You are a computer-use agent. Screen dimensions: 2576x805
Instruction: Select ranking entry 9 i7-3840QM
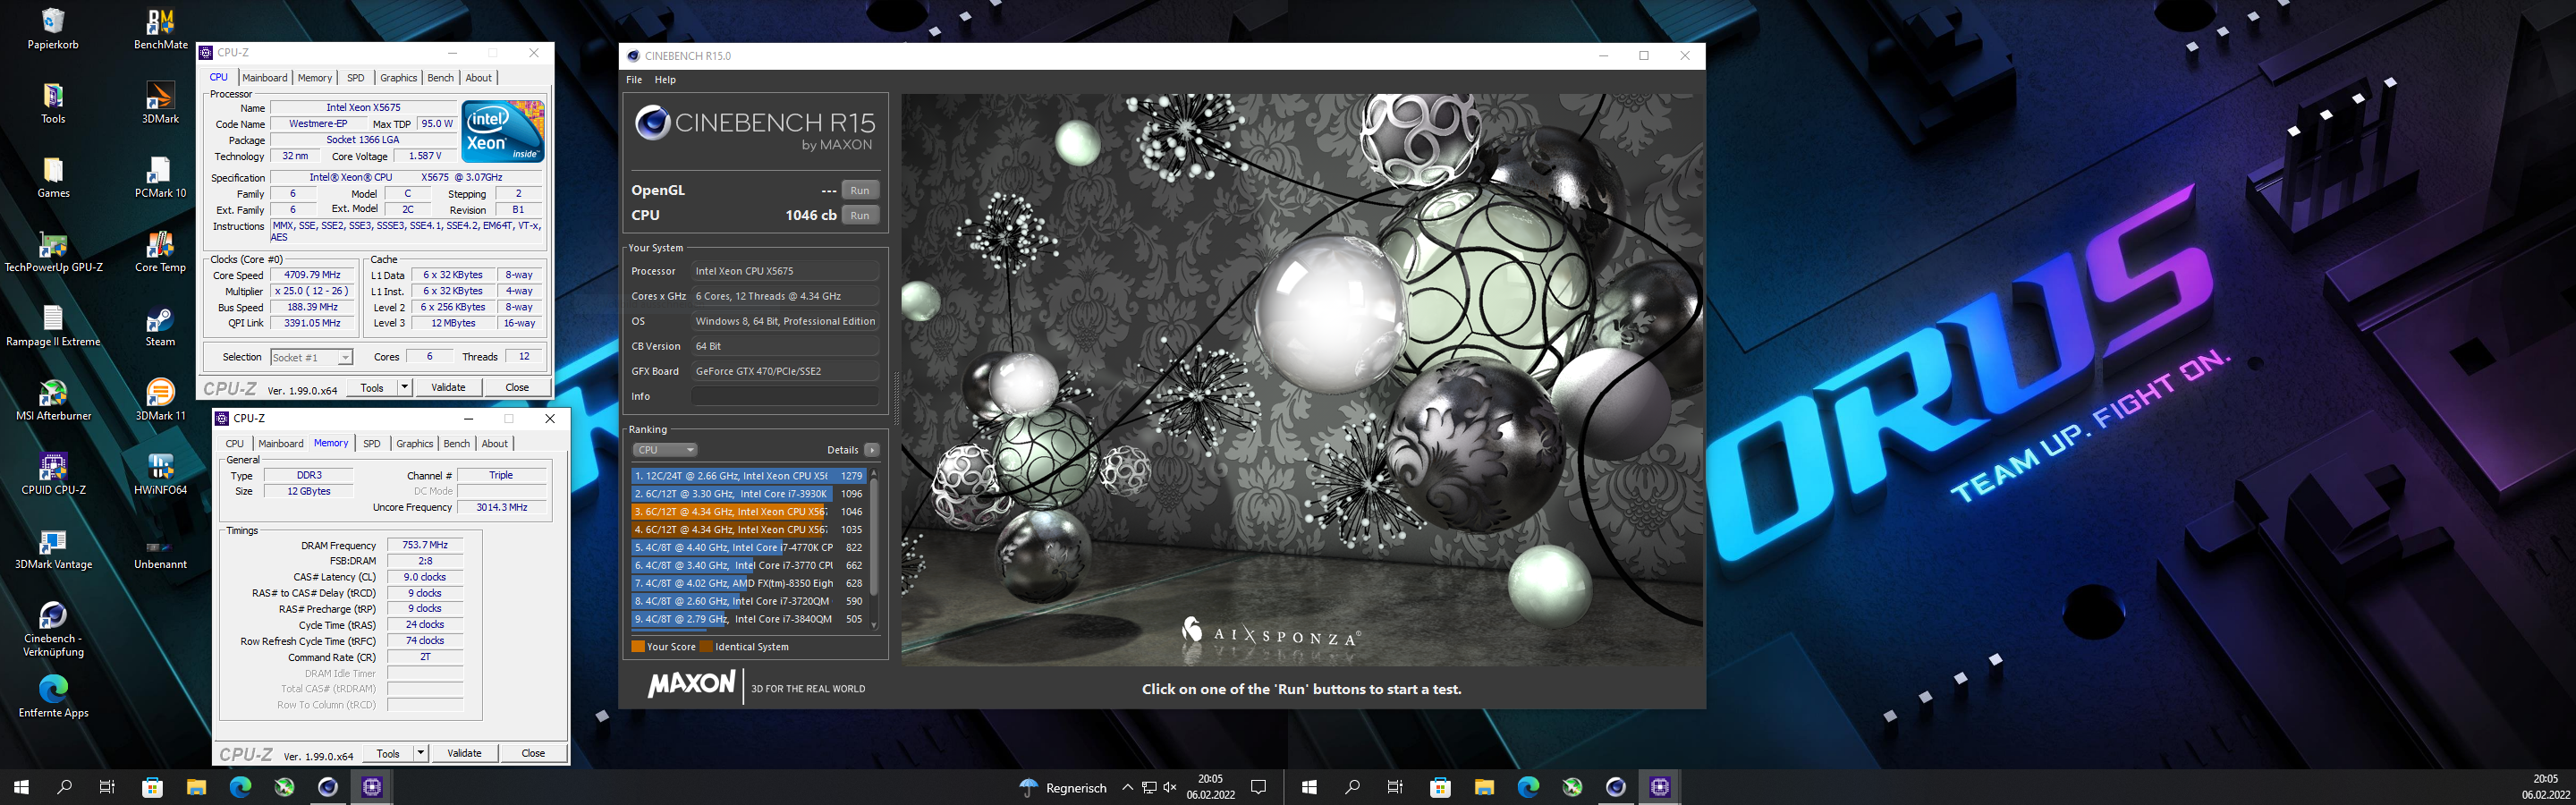[748, 619]
